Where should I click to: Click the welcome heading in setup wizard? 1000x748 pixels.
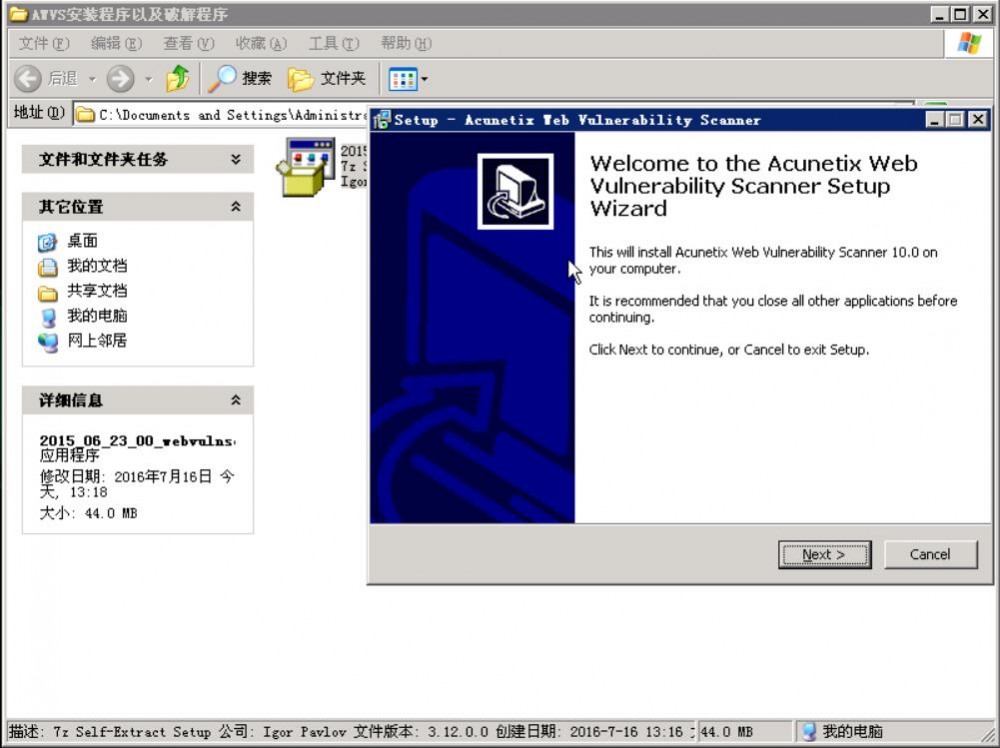pyautogui.click(x=753, y=186)
